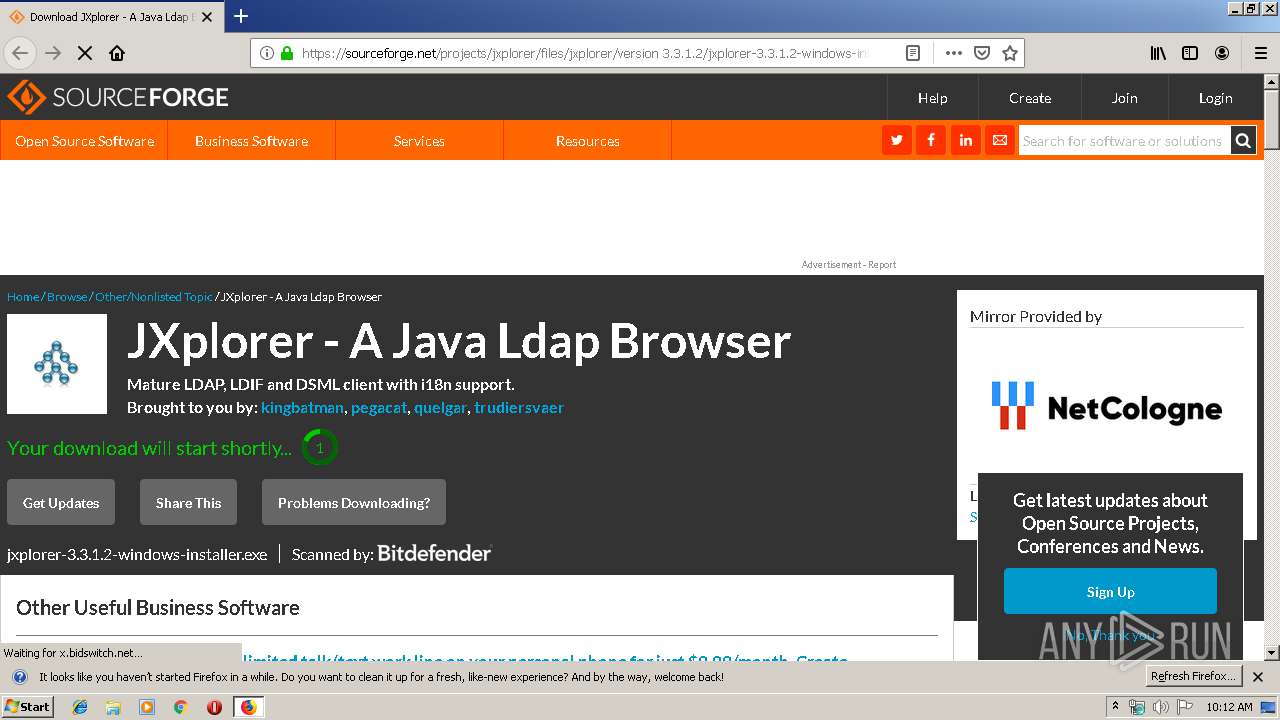
Task: Click the Firefox taskbar button
Action: point(248,707)
